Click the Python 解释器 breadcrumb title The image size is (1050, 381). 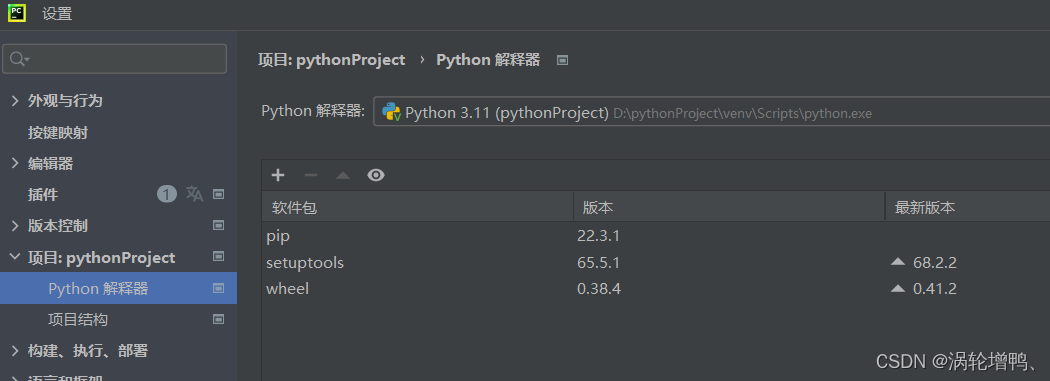[488, 60]
